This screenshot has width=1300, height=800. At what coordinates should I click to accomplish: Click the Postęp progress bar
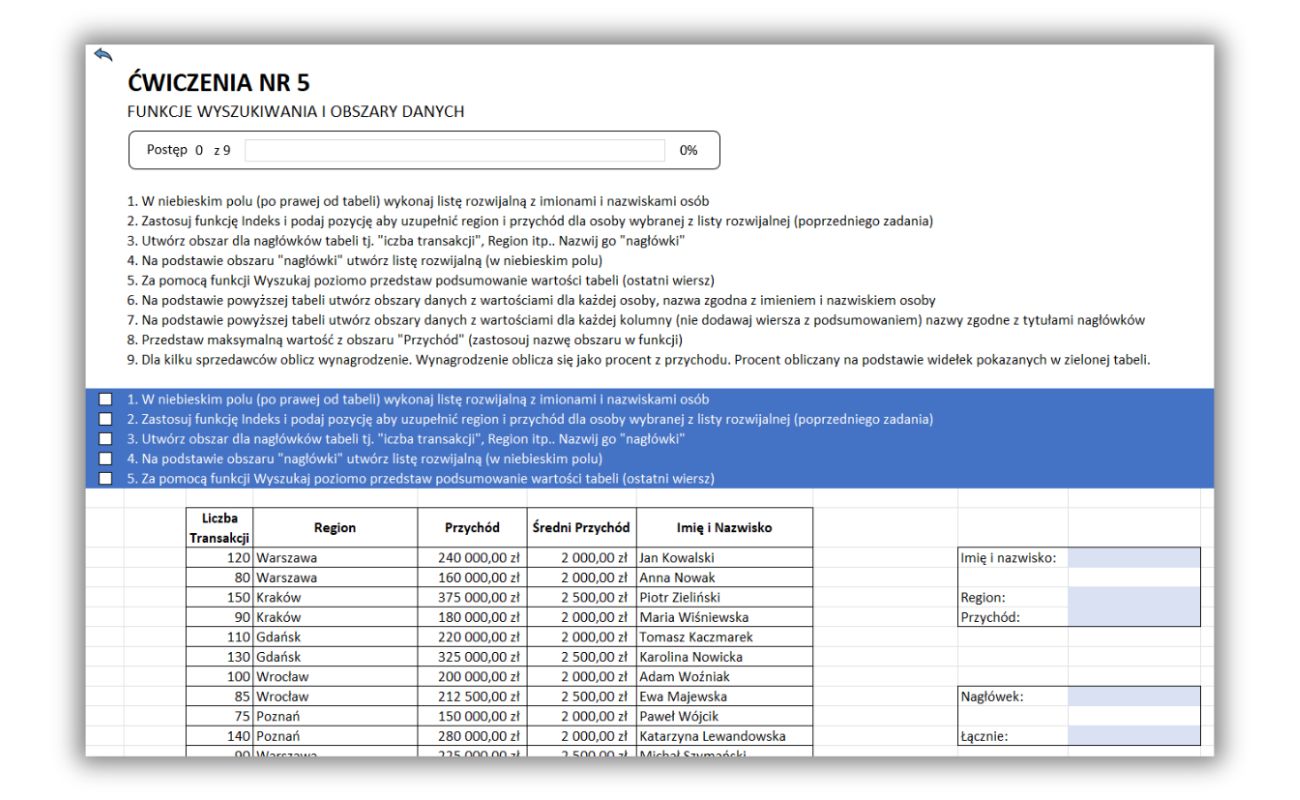(x=455, y=150)
